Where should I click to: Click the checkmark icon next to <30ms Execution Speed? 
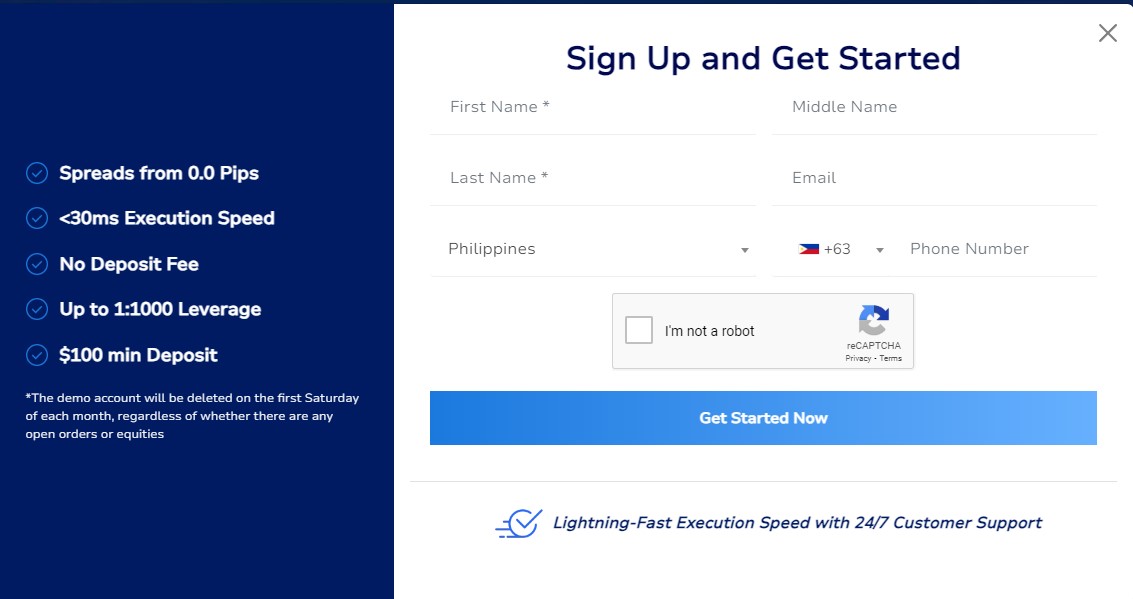37,218
